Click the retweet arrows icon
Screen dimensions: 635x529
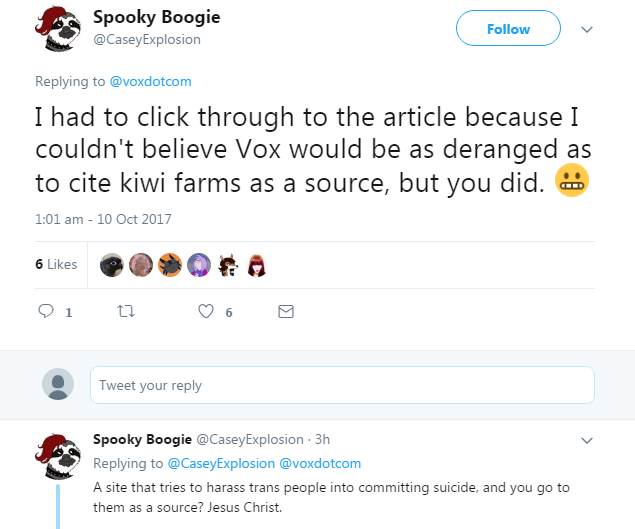coord(126,311)
